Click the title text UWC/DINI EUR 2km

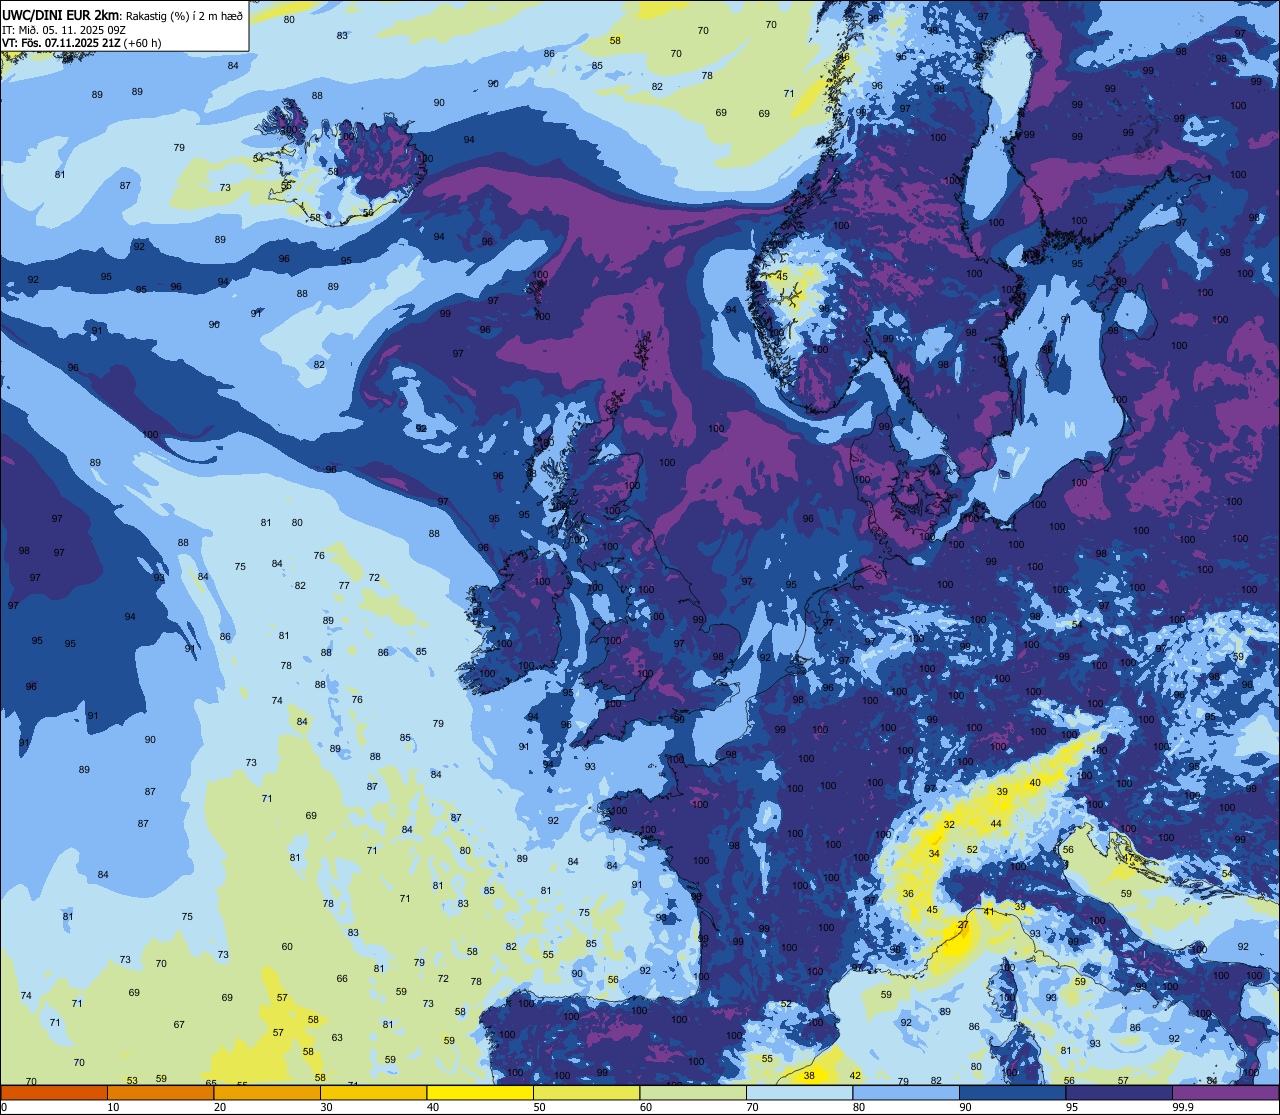pyautogui.click(x=61, y=14)
